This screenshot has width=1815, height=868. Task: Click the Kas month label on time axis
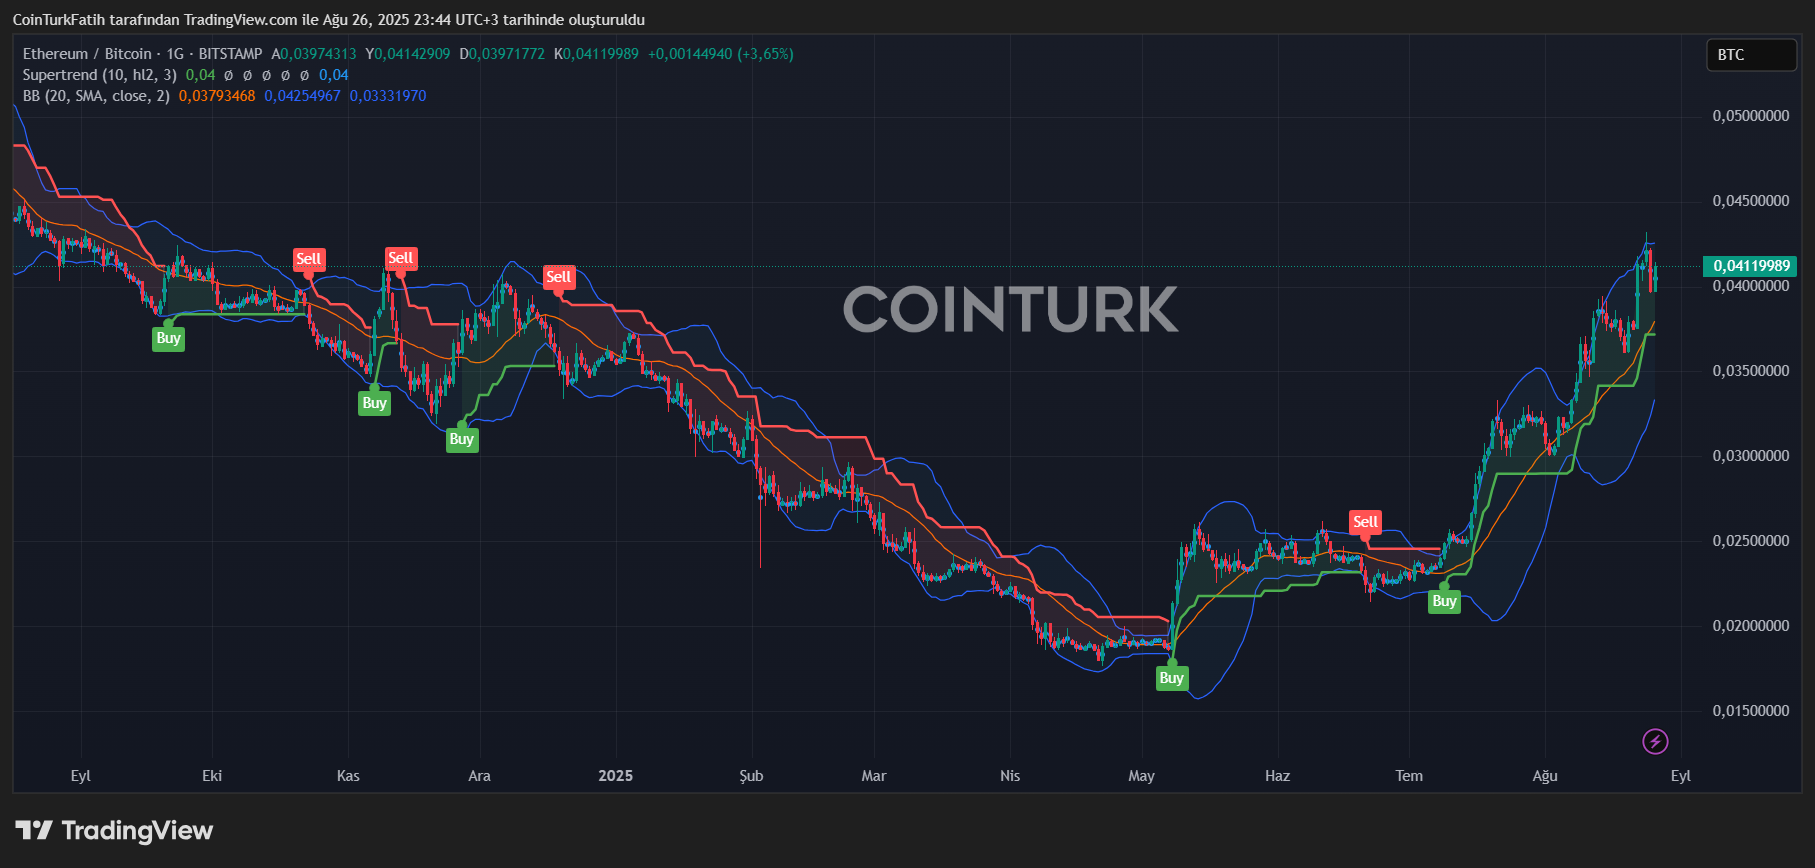pos(348,776)
